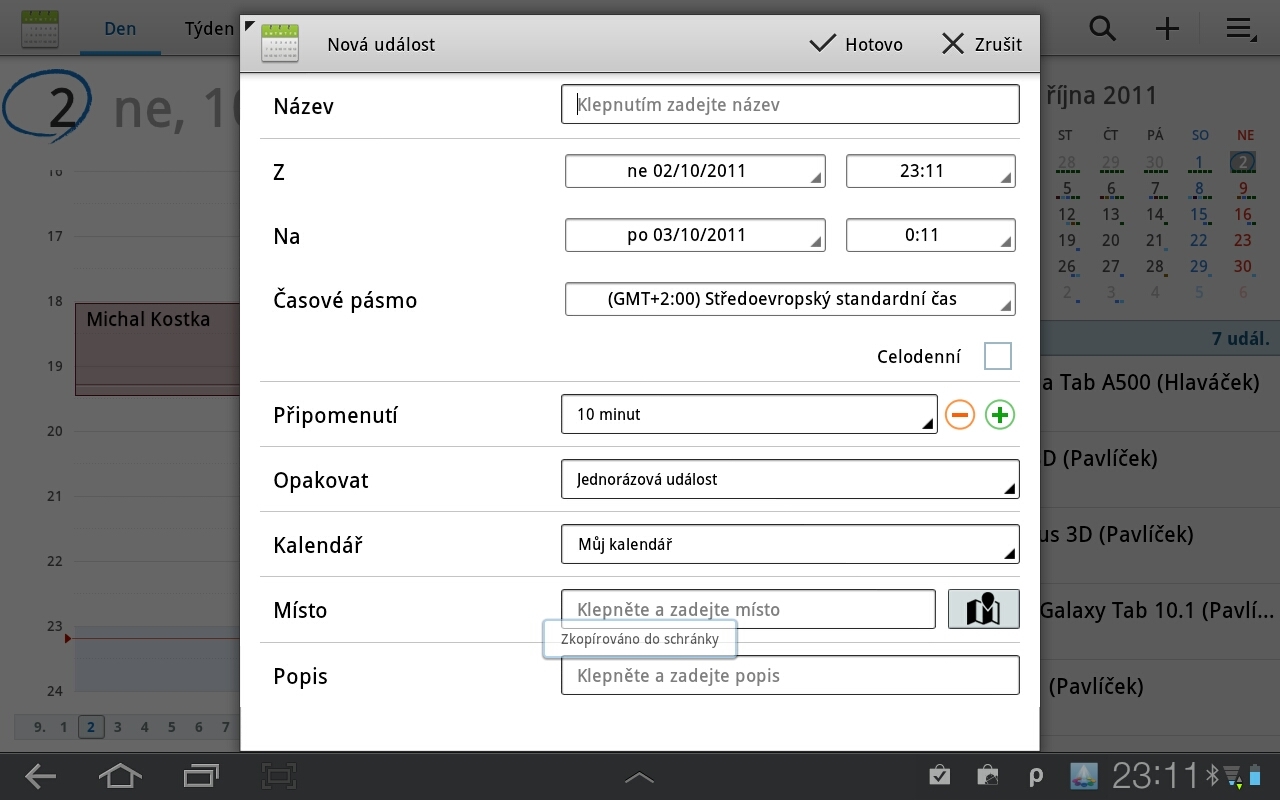The height and width of the screenshot is (800, 1280).
Task: Switch to the Den tab
Action: pos(120,28)
